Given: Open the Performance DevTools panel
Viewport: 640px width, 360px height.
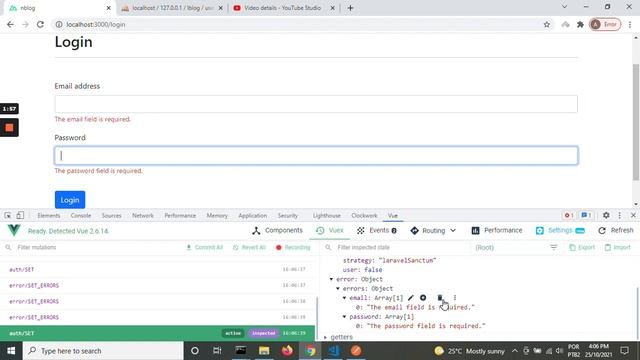Looking at the screenshot, I should (x=180, y=216).
